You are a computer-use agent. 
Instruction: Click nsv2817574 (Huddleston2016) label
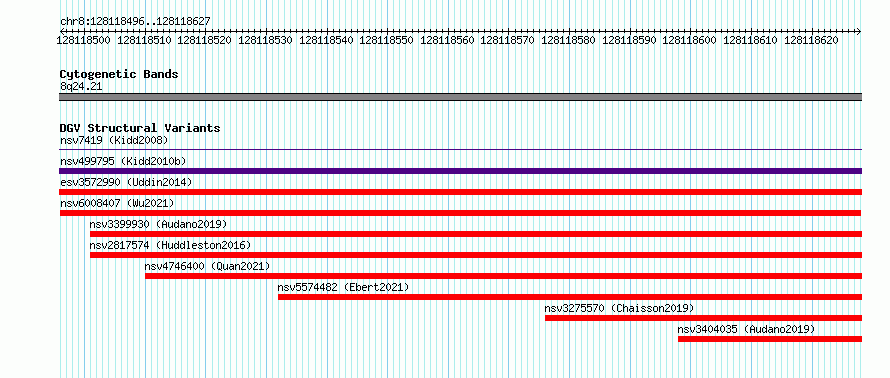pos(170,245)
